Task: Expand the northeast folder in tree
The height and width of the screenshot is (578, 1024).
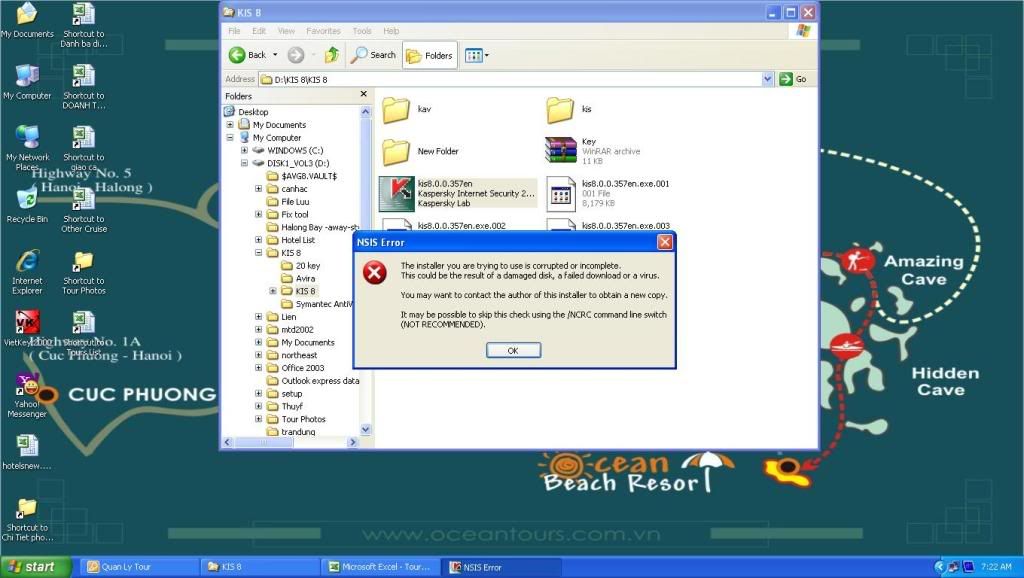Action: click(259, 355)
